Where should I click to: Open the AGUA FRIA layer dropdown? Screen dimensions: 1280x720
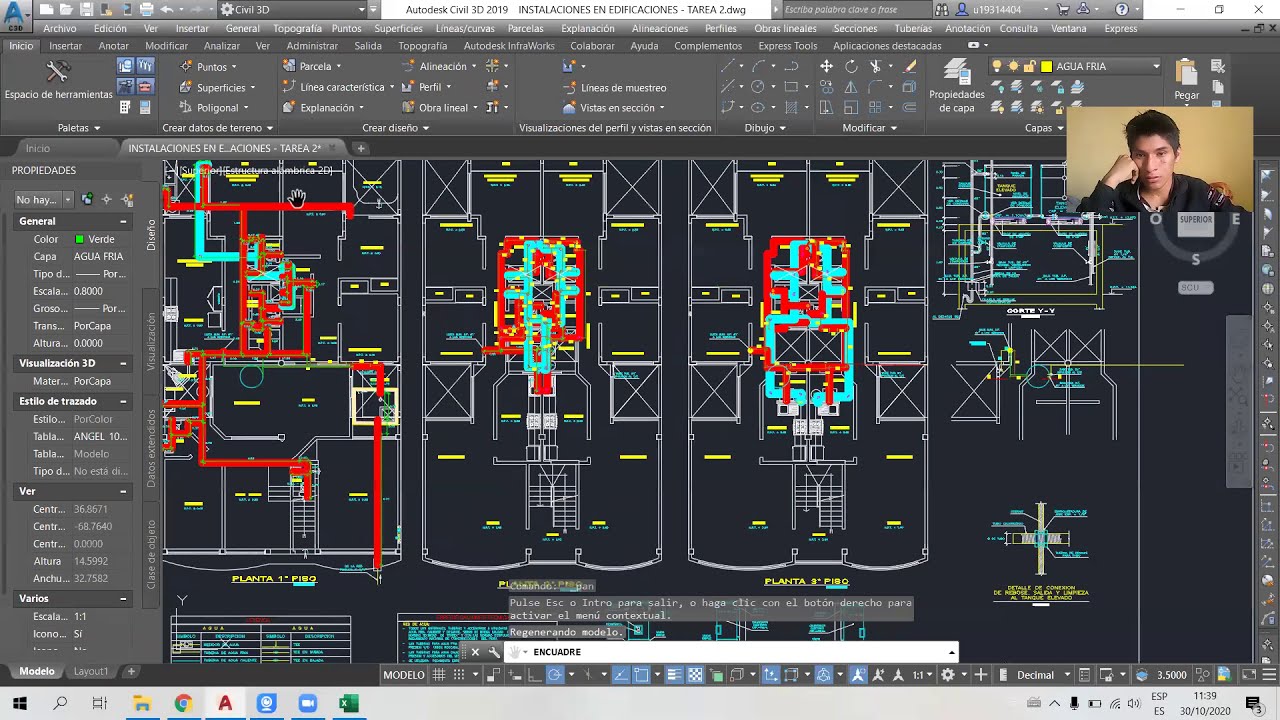click(x=1156, y=66)
